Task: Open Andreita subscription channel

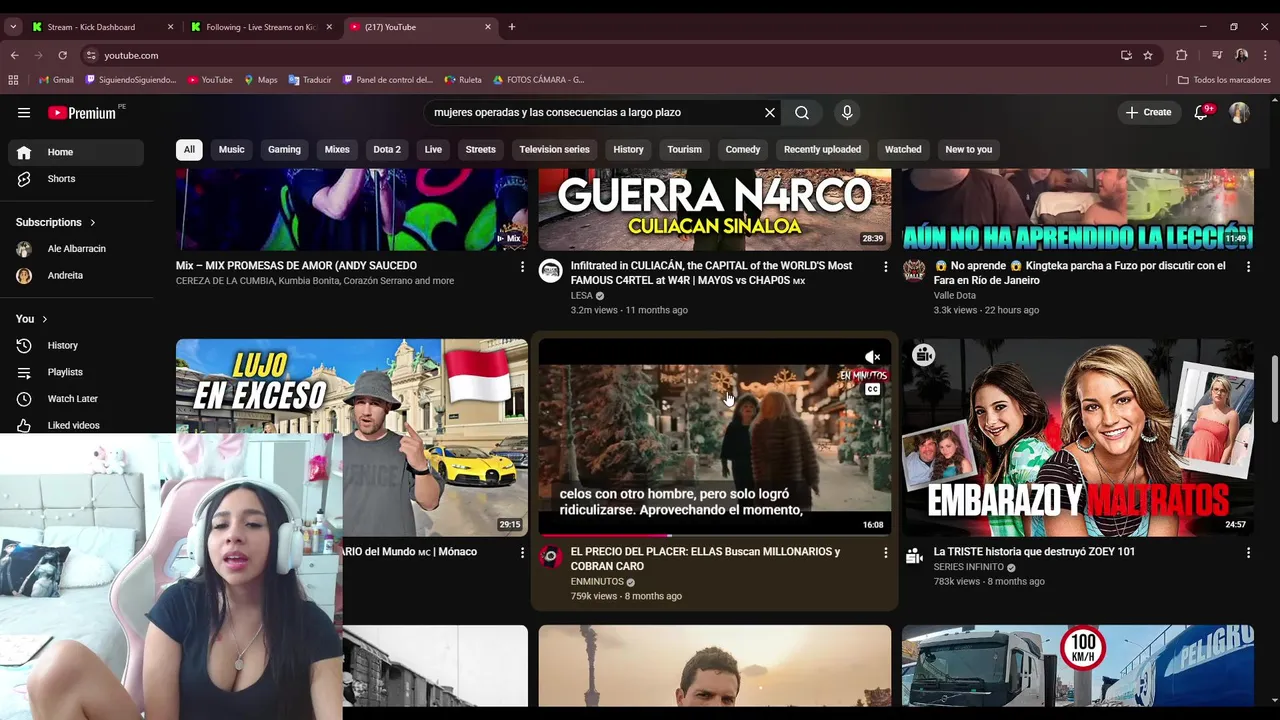Action: tap(76, 276)
